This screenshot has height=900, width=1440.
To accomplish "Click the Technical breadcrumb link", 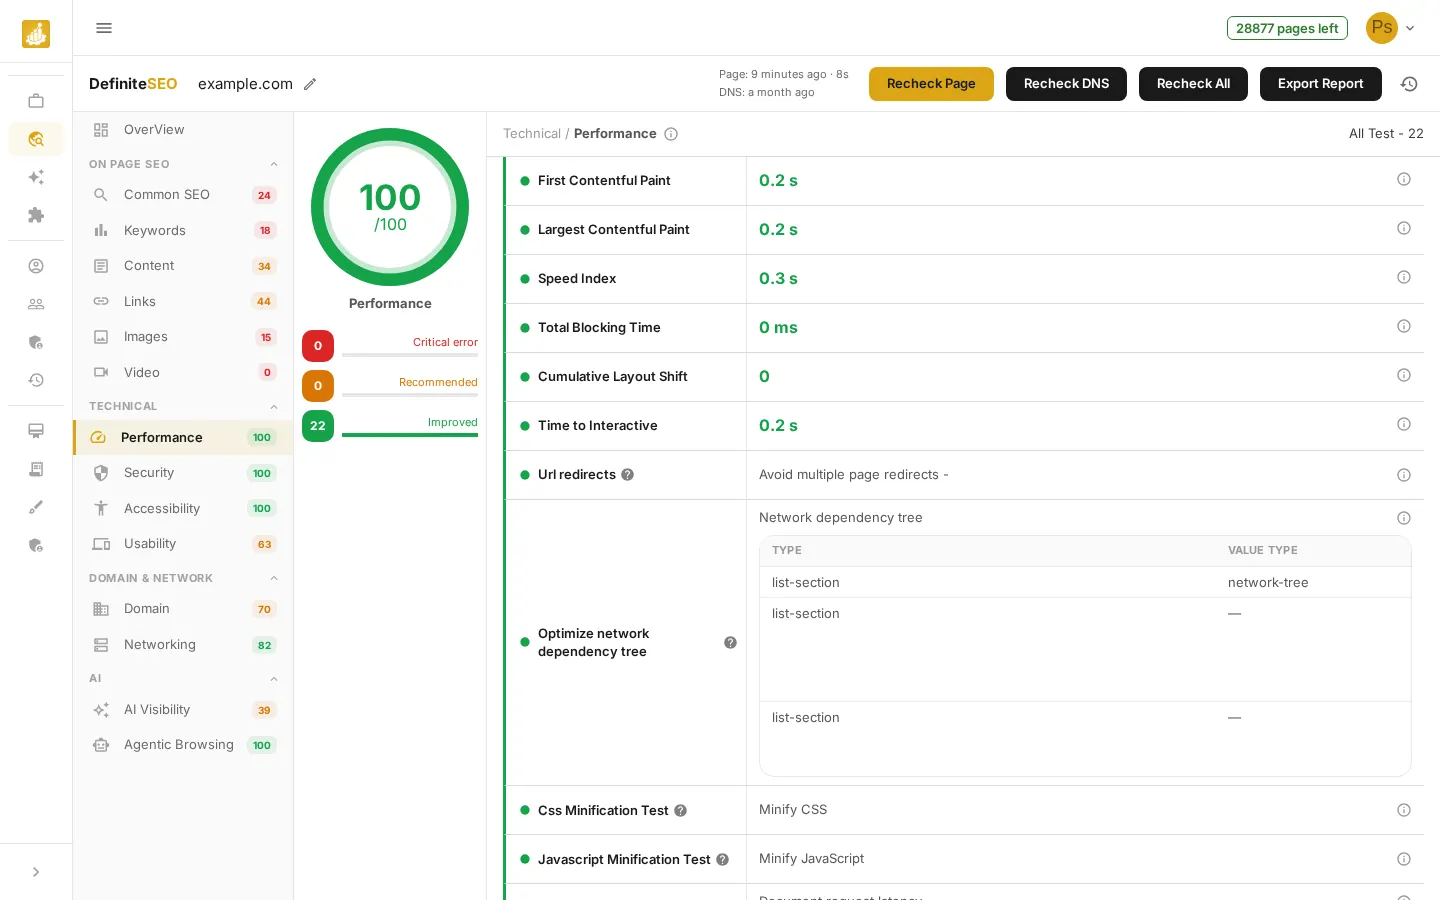I will tap(532, 134).
